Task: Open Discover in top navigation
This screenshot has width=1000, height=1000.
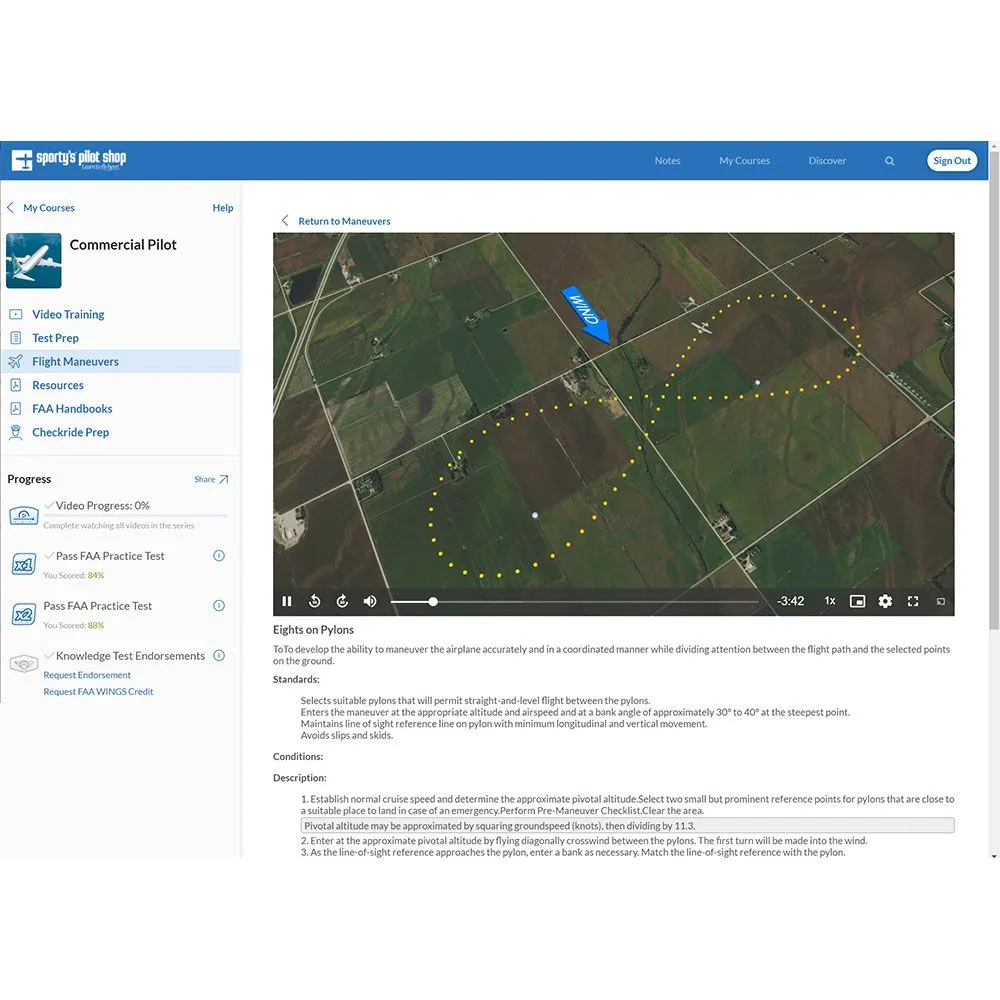Action: click(827, 161)
